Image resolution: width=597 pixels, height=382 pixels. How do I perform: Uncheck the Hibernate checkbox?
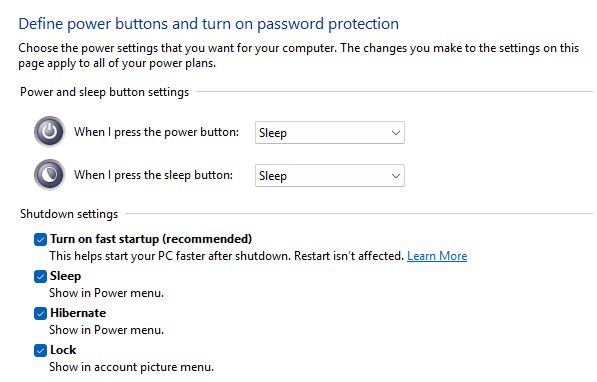click(40, 313)
